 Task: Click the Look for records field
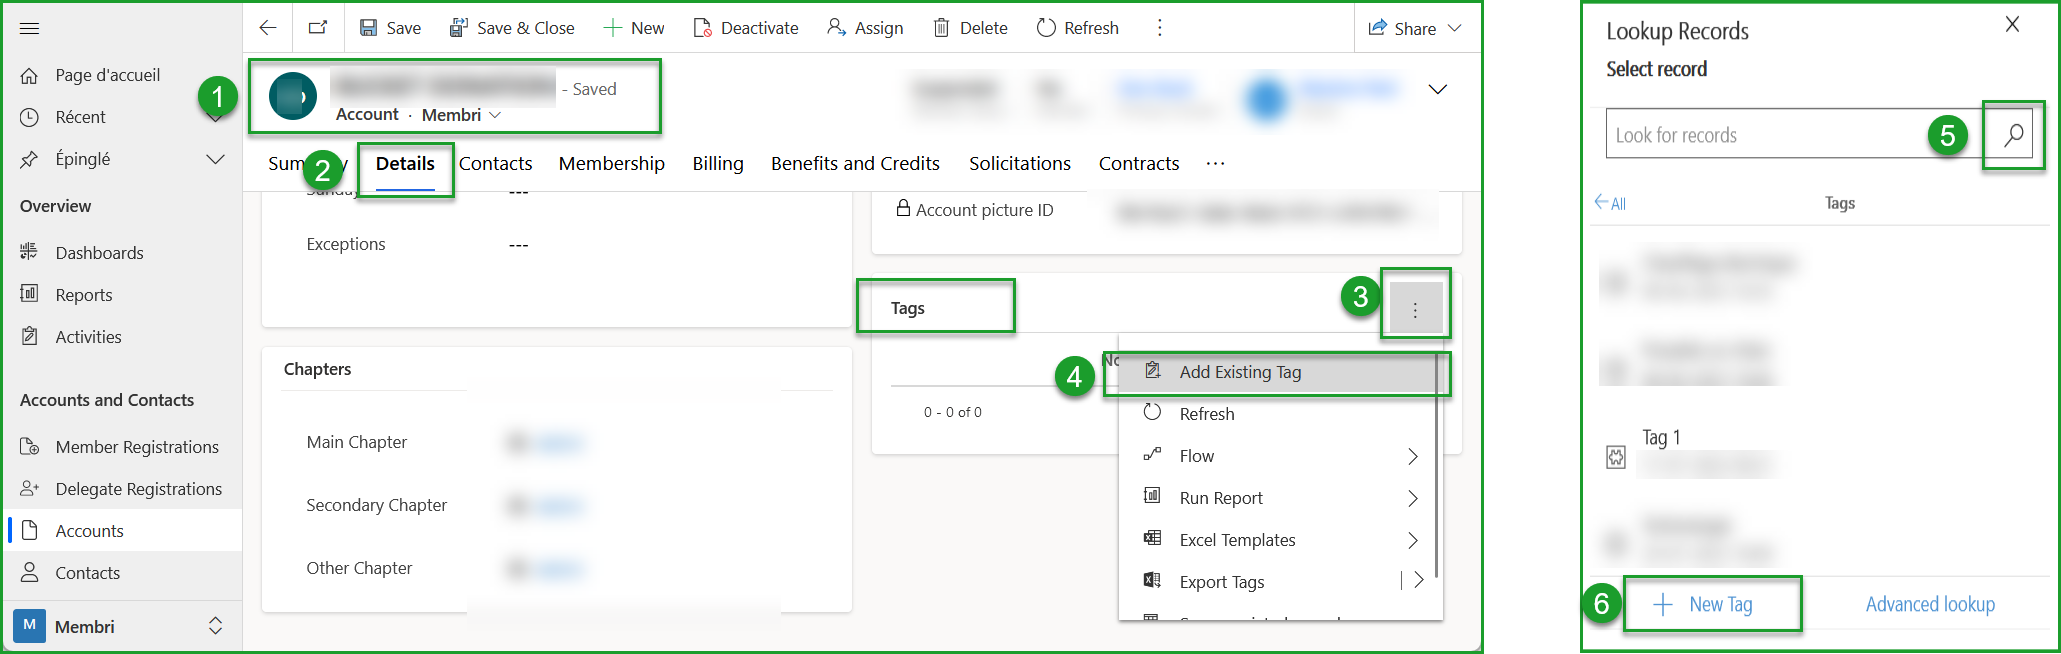point(1765,135)
